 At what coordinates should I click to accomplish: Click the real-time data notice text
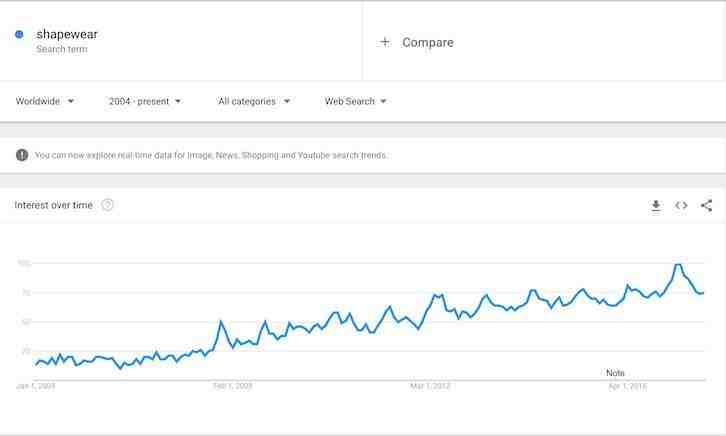[x=211, y=156]
